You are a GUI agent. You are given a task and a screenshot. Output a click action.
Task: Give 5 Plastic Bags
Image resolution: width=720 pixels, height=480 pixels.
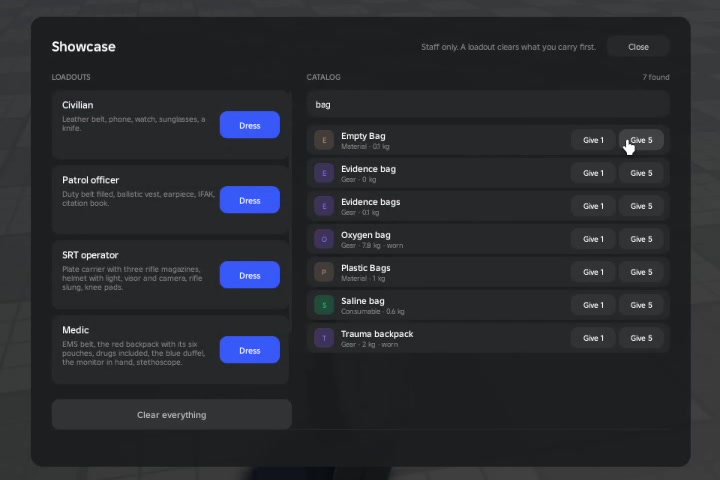pos(641,272)
